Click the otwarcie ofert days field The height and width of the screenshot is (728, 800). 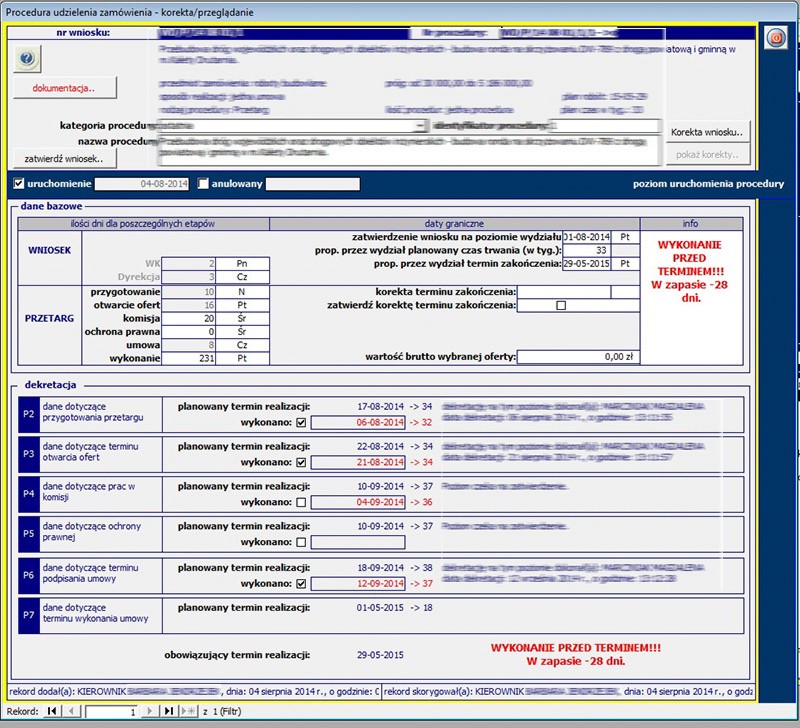[188, 305]
